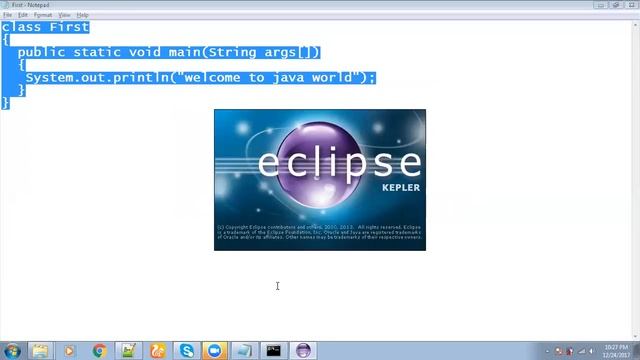The width and height of the screenshot is (640, 360).
Task: Click the Eclipse taskbar icon
Action: click(x=303, y=351)
